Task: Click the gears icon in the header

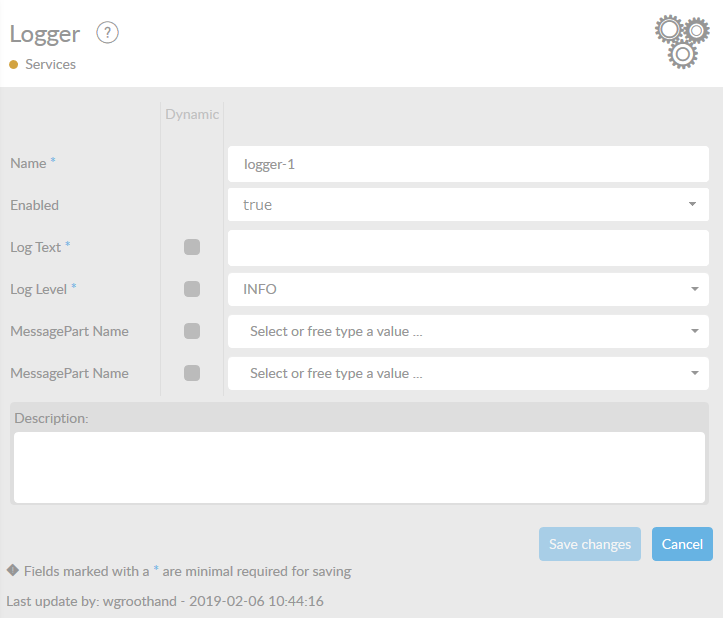Action: 682,41
